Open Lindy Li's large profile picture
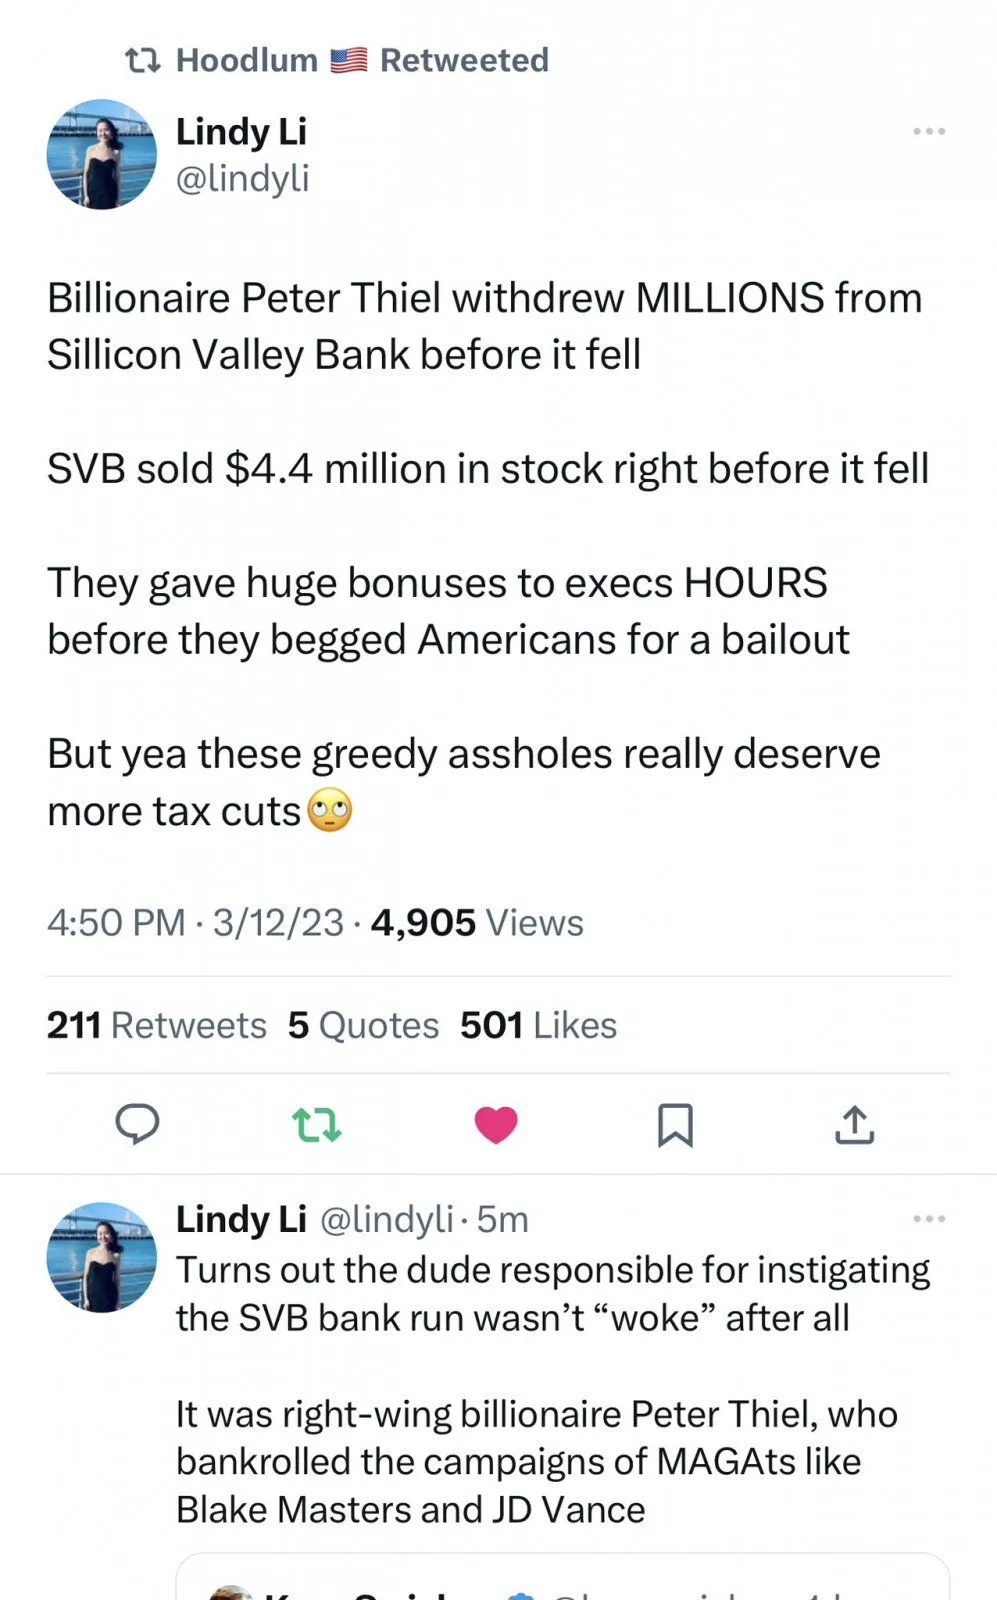This screenshot has width=997, height=1600. click(x=102, y=154)
